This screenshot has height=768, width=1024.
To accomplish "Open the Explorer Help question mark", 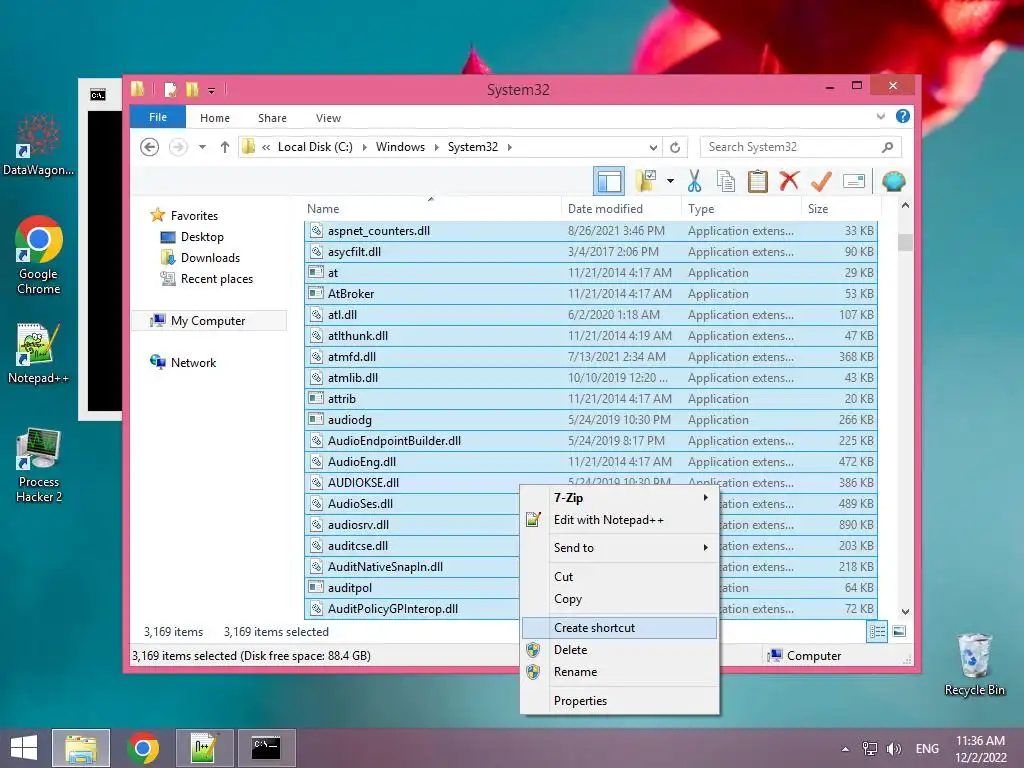I will click(903, 116).
